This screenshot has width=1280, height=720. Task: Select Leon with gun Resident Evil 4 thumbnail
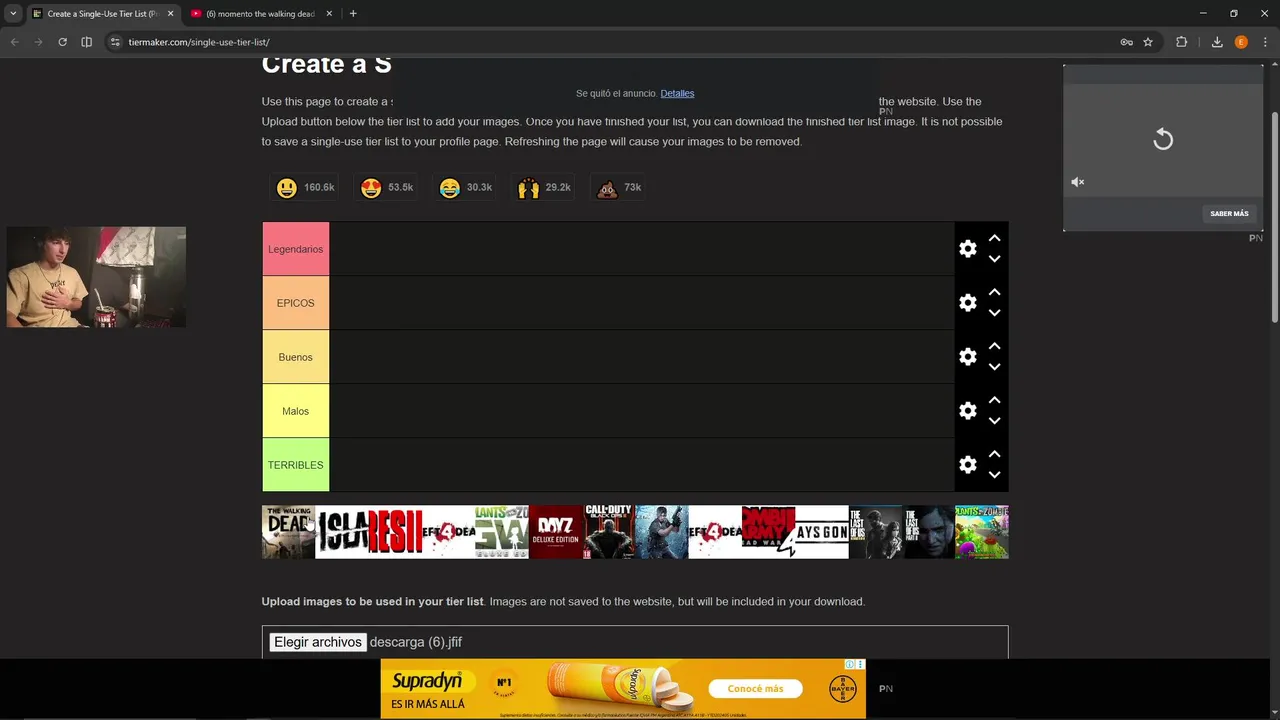(x=662, y=532)
